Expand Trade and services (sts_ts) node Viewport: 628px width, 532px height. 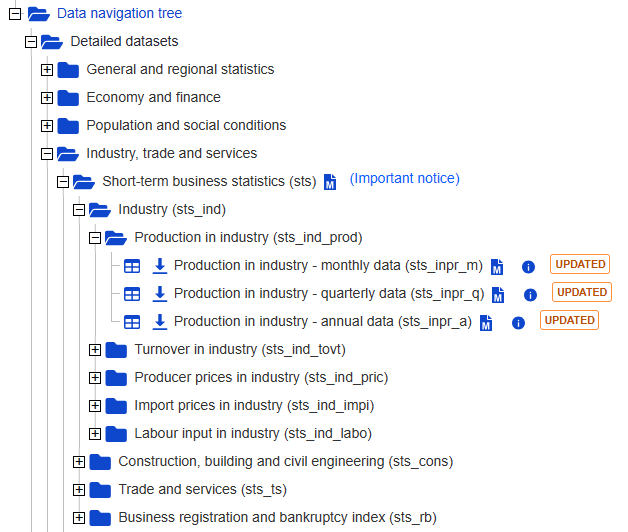click(x=79, y=490)
